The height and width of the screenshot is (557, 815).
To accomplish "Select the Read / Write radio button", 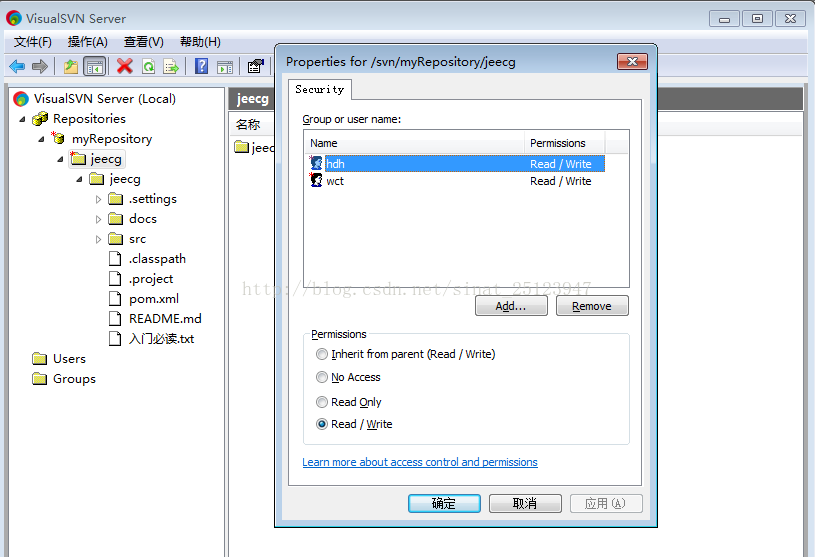I will tap(322, 424).
